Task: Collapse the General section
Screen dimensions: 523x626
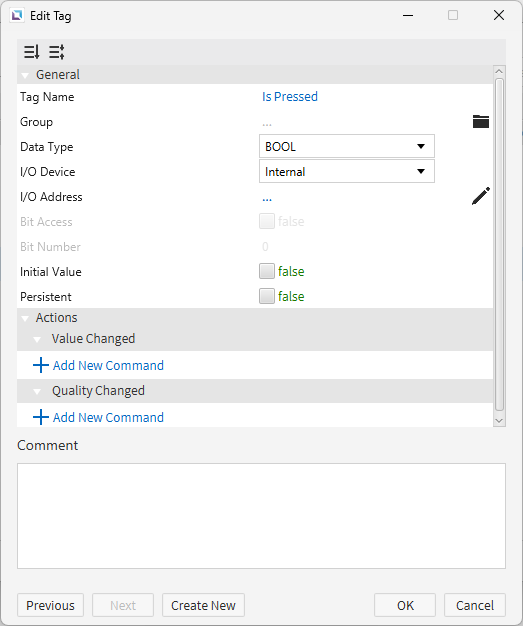Action: 26,75
